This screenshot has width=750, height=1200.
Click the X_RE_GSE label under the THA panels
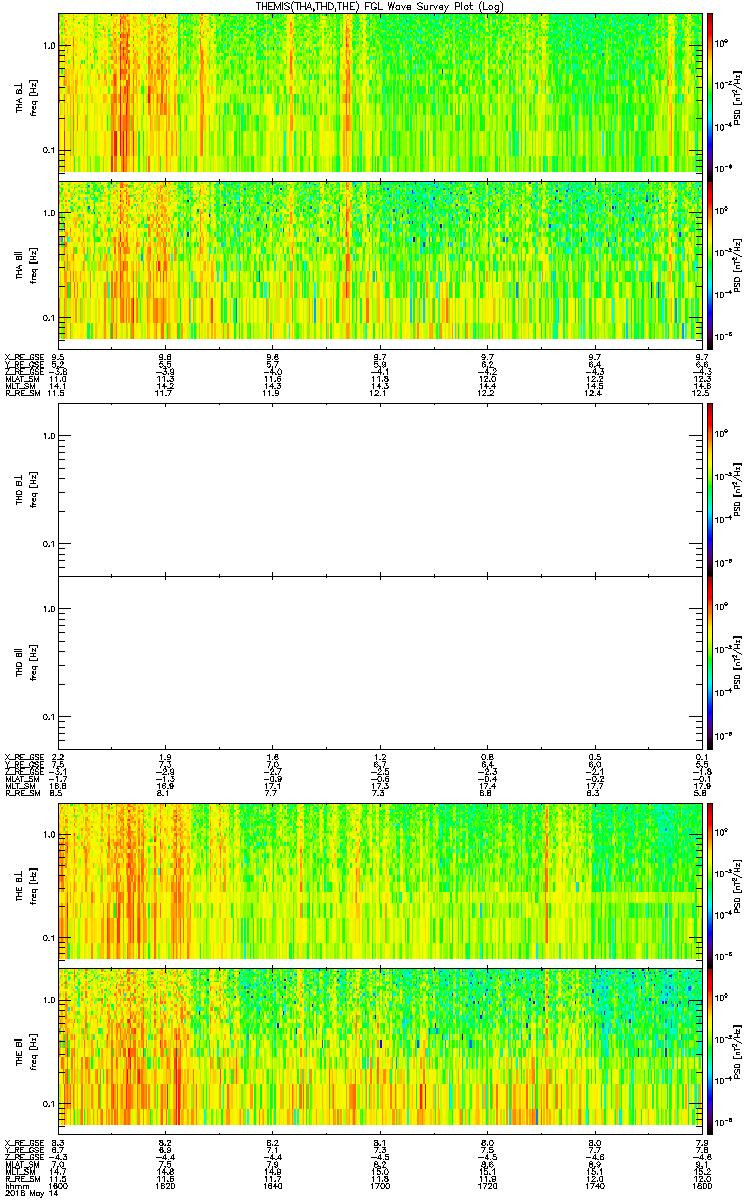pos(23,356)
